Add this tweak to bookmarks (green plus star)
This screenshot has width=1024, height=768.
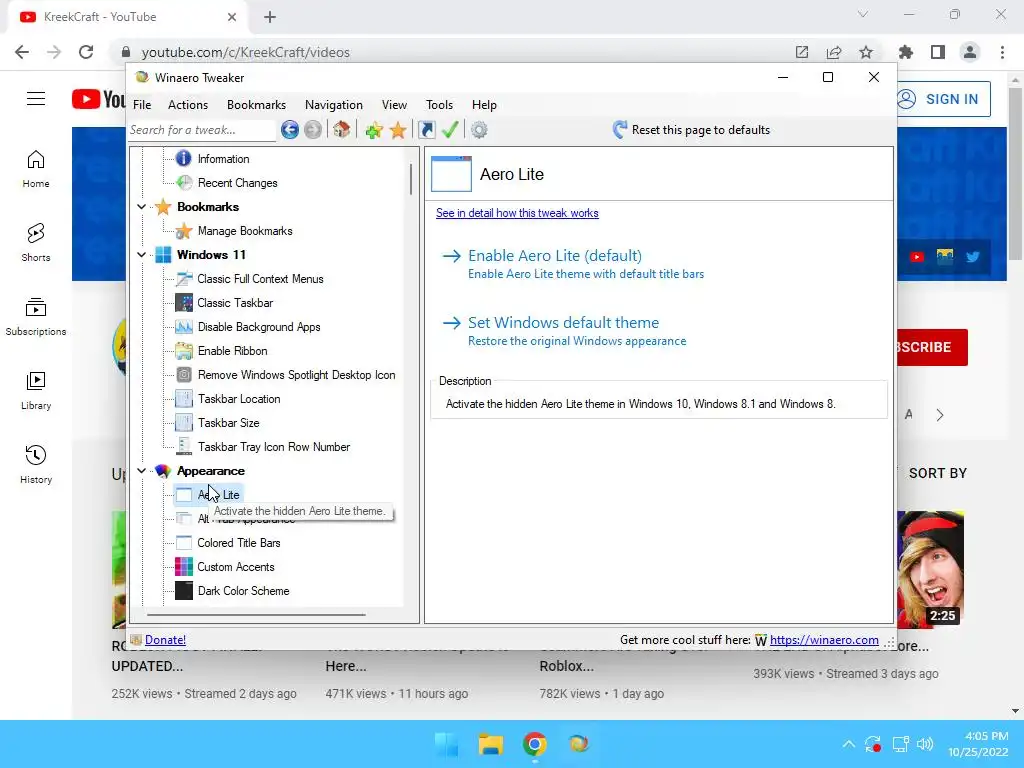(x=374, y=130)
